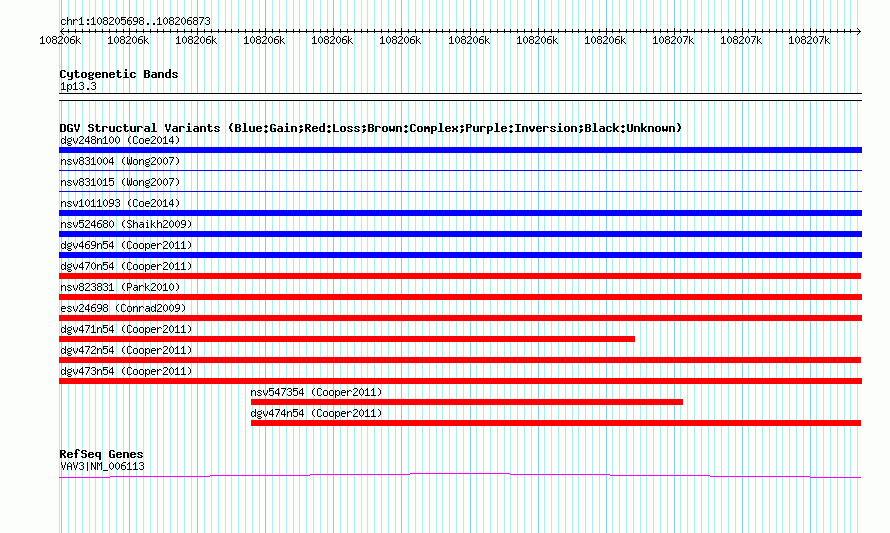Click the right arrow end of the ruler
Image resolution: width=890 pixels, height=533 pixels.
[x=859, y=31]
